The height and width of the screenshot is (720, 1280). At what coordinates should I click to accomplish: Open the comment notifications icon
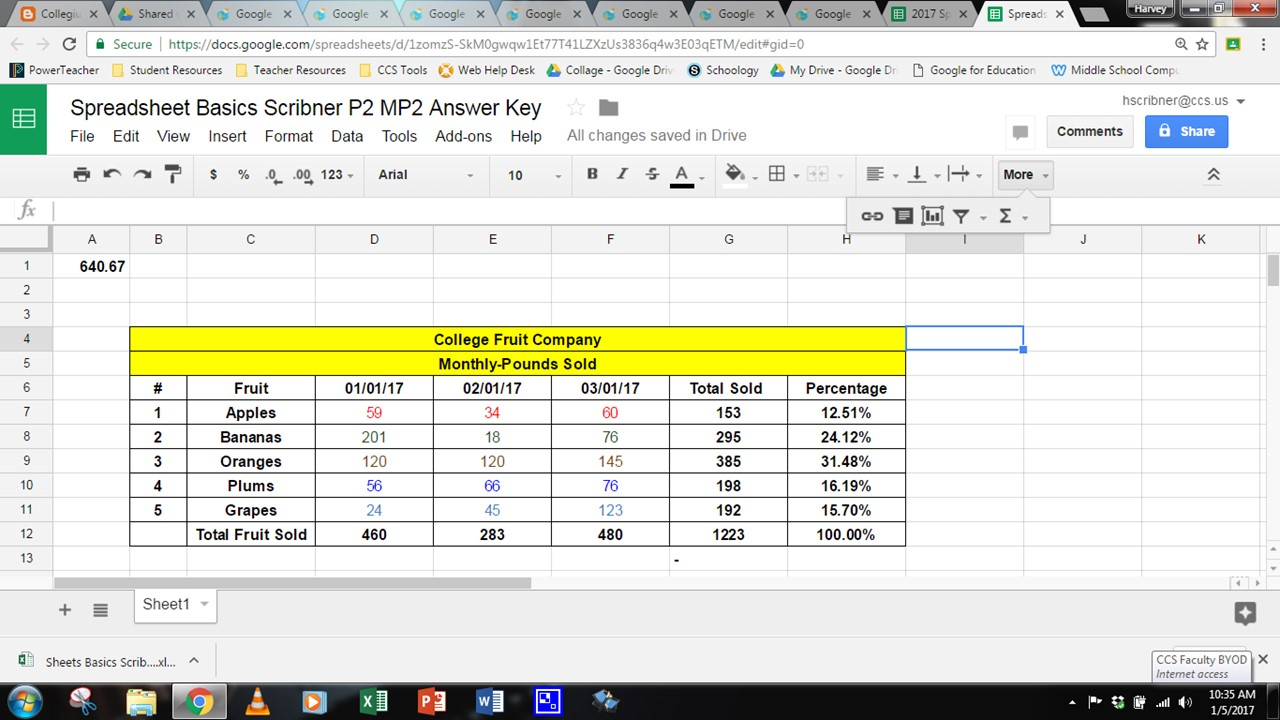[x=1020, y=132]
